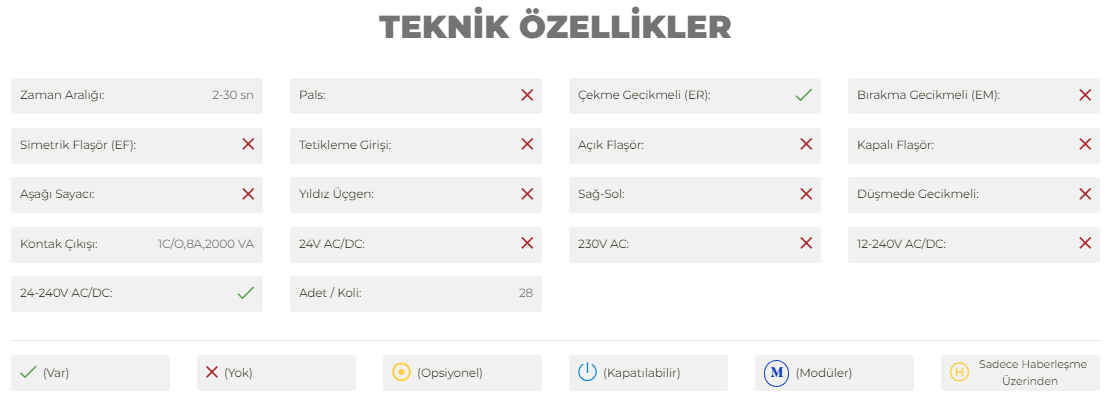Click the red X next to Yıldız Üçgen
Image resolution: width=1107 pixels, height=400 pixels.
527,194
